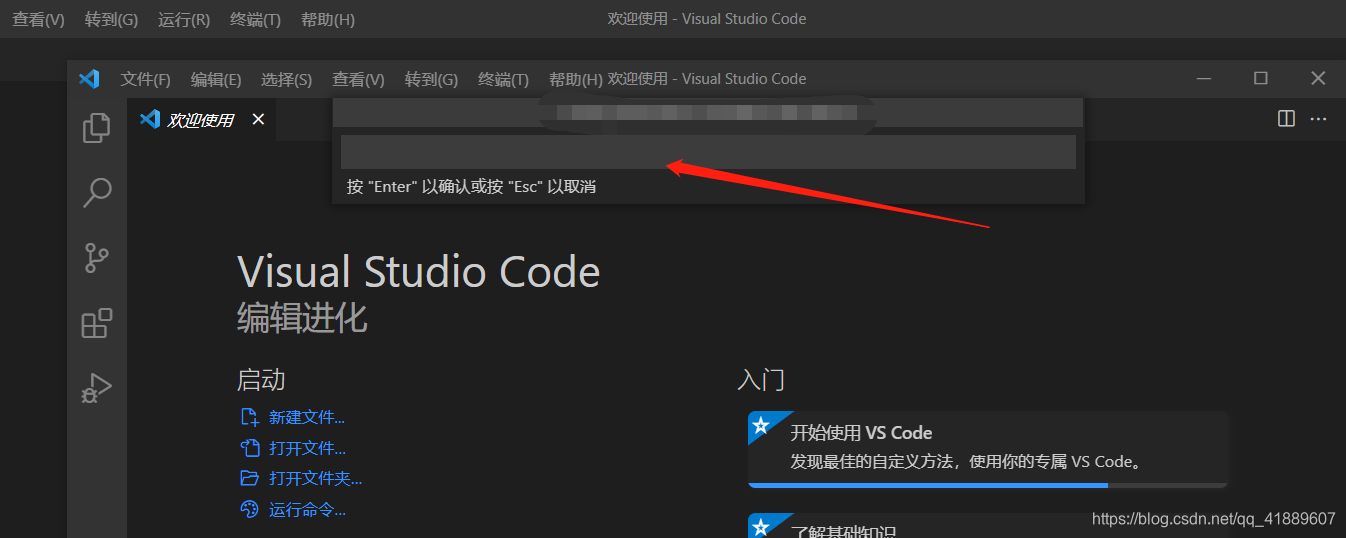1346x538 pixels.
Task: Open the 转到(G) menu in front window
Action: pyautogui.click(x=431, y=79)
